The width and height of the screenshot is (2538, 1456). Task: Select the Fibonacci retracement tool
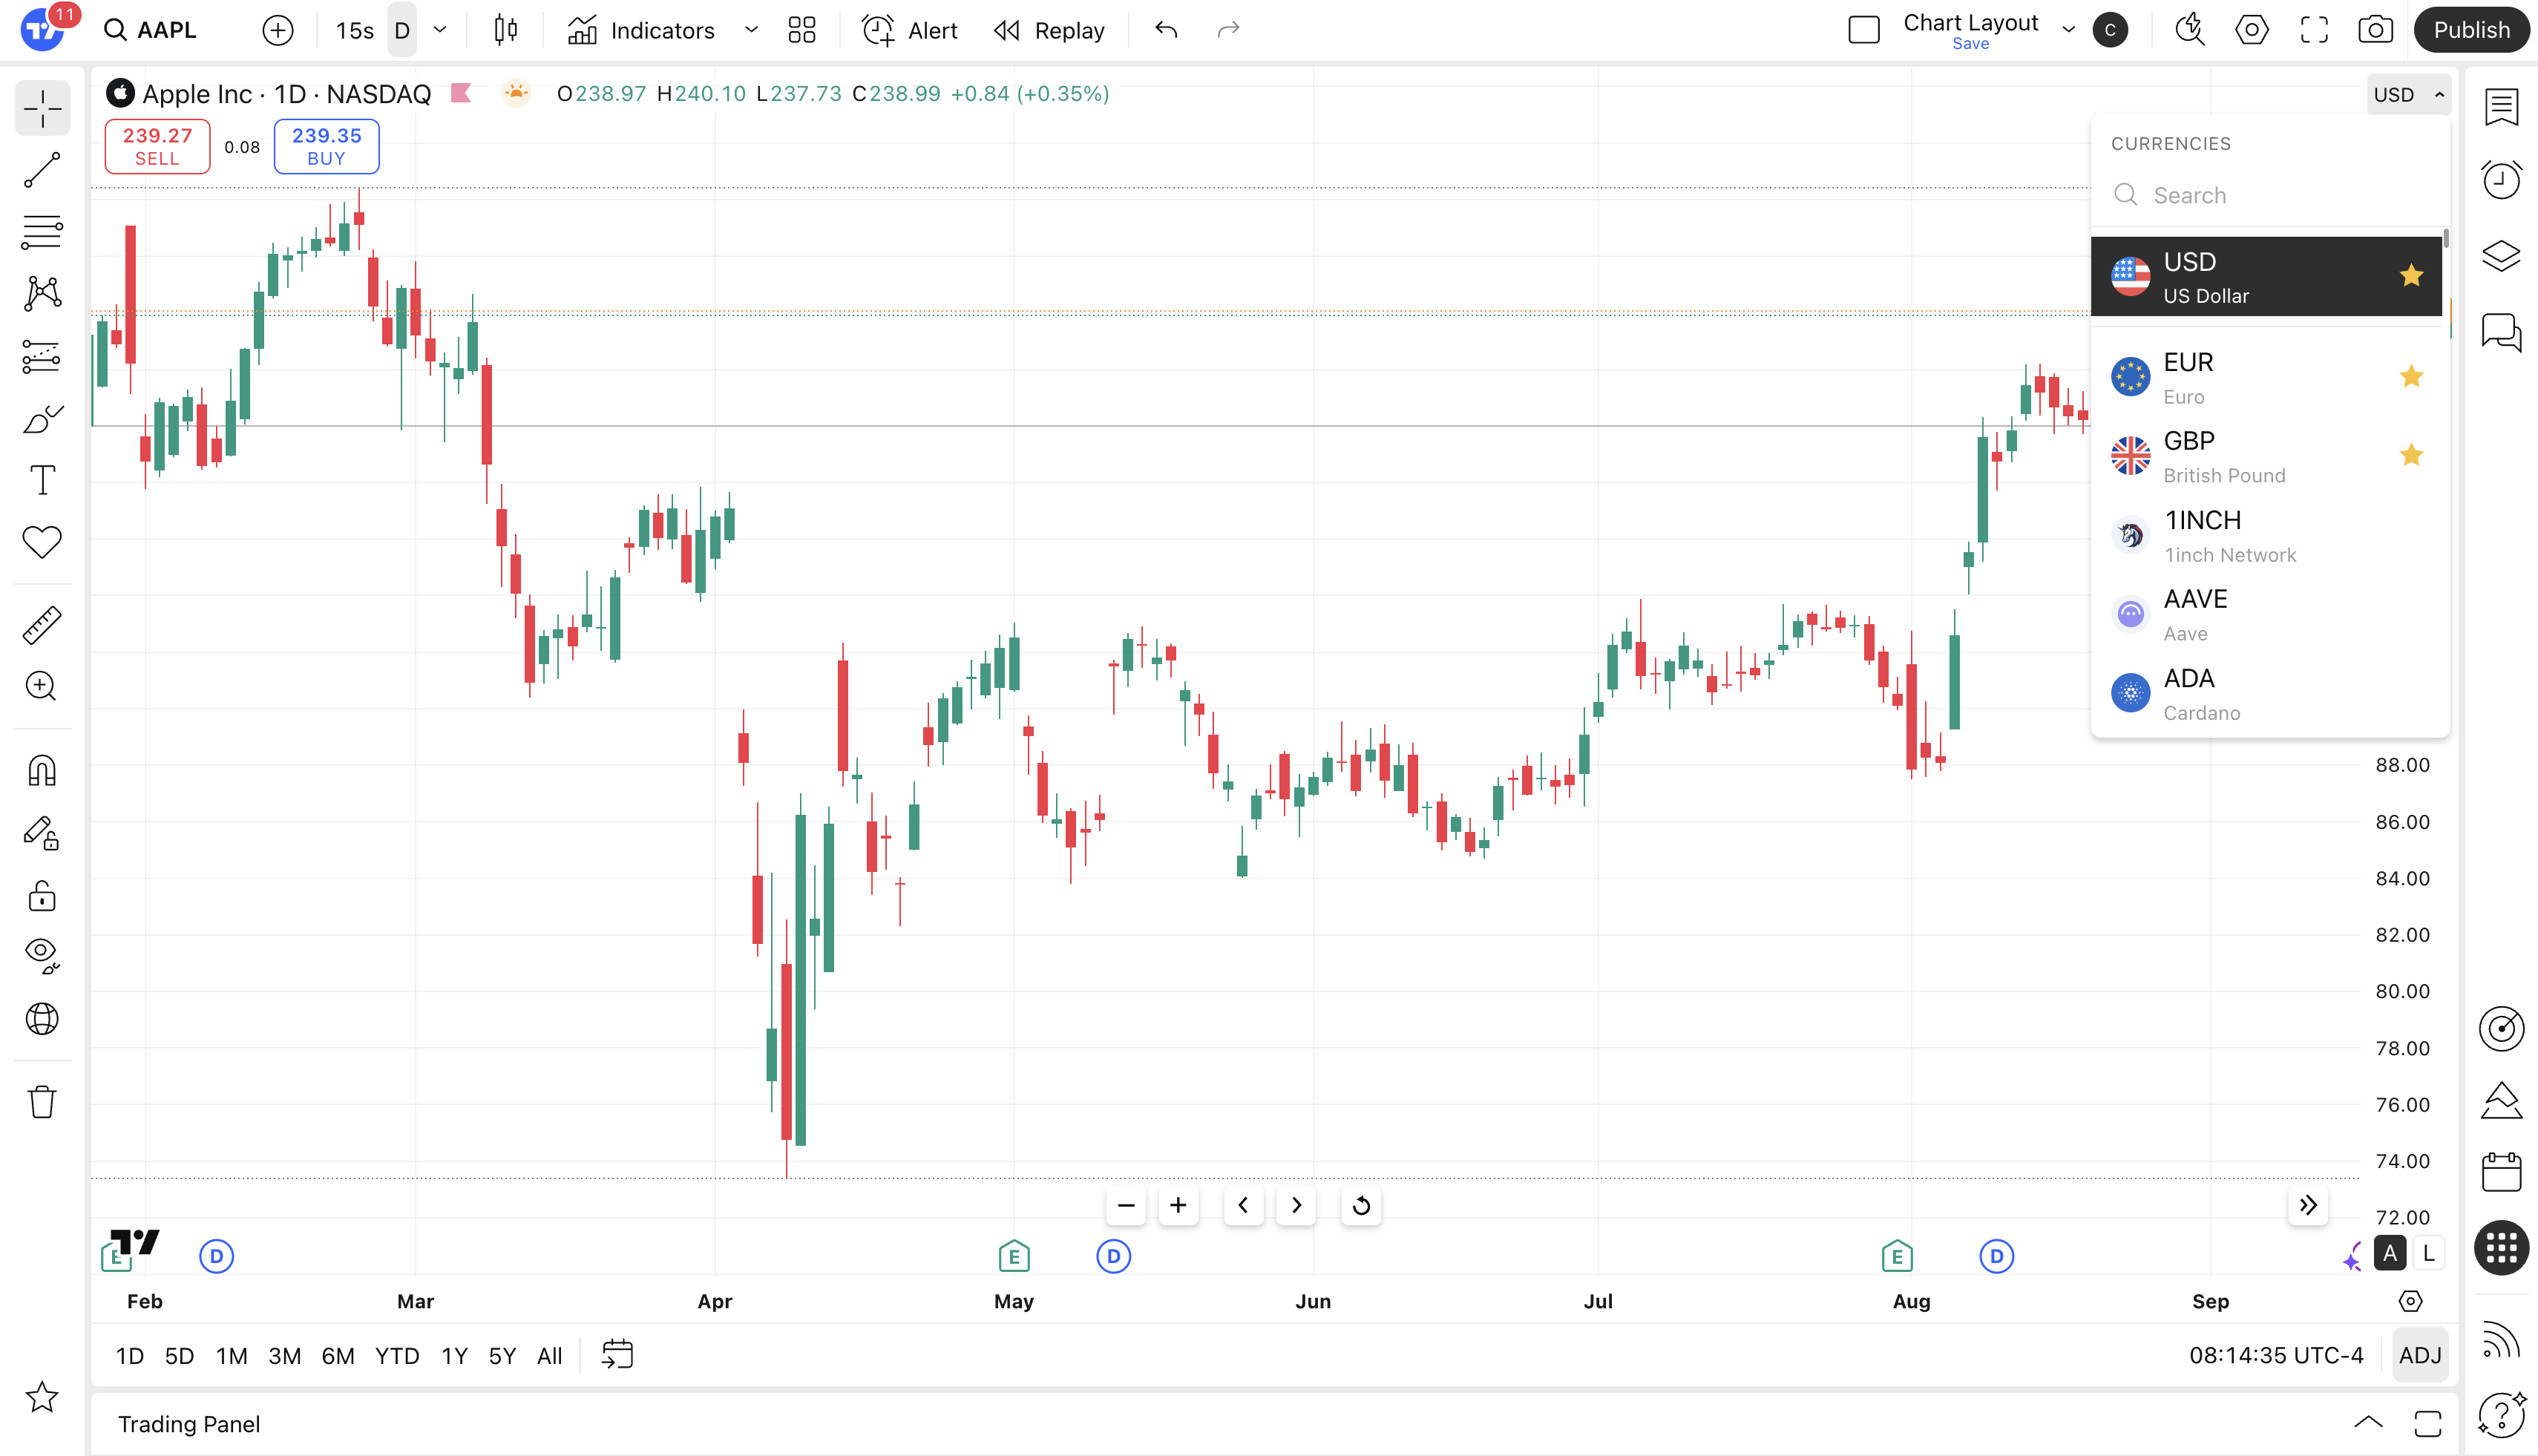click(42, 232)
